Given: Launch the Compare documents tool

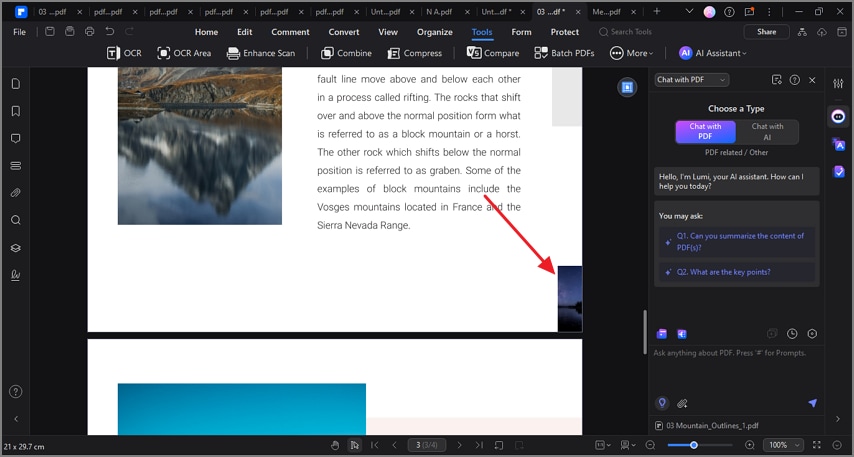Looking at the screenshot, I should pyautogui.click(x=493, y=53).
